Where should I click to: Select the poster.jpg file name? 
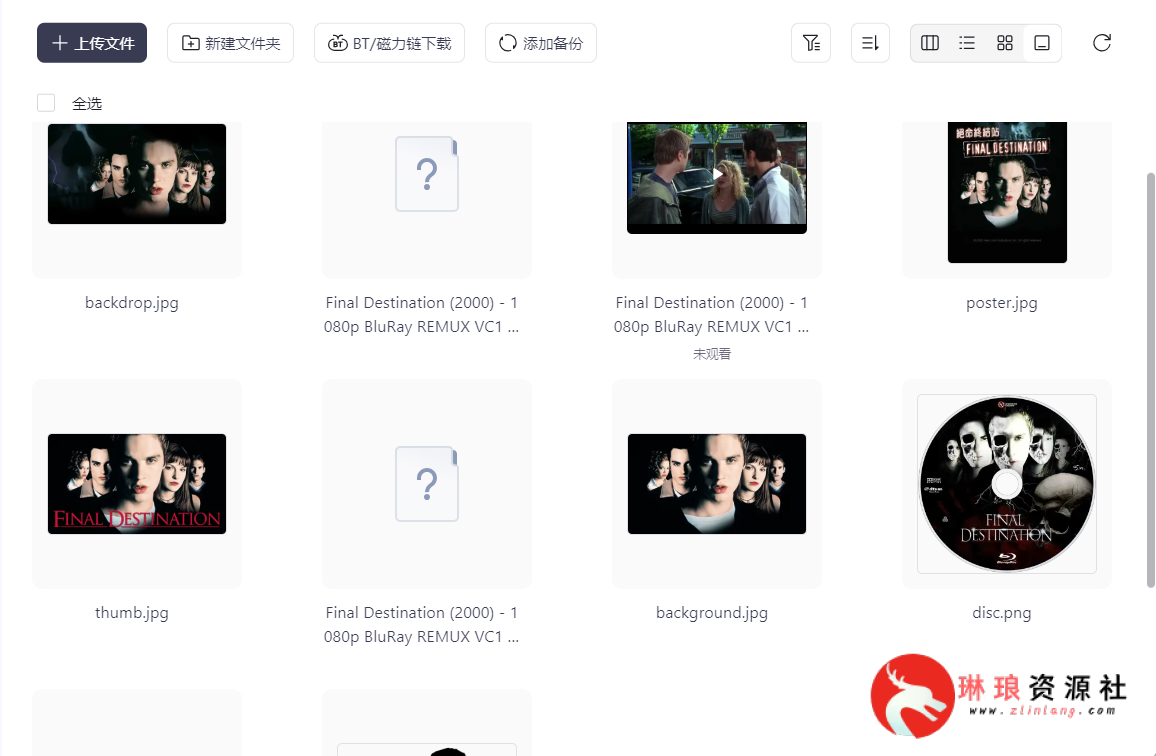tap(1002, 302)
